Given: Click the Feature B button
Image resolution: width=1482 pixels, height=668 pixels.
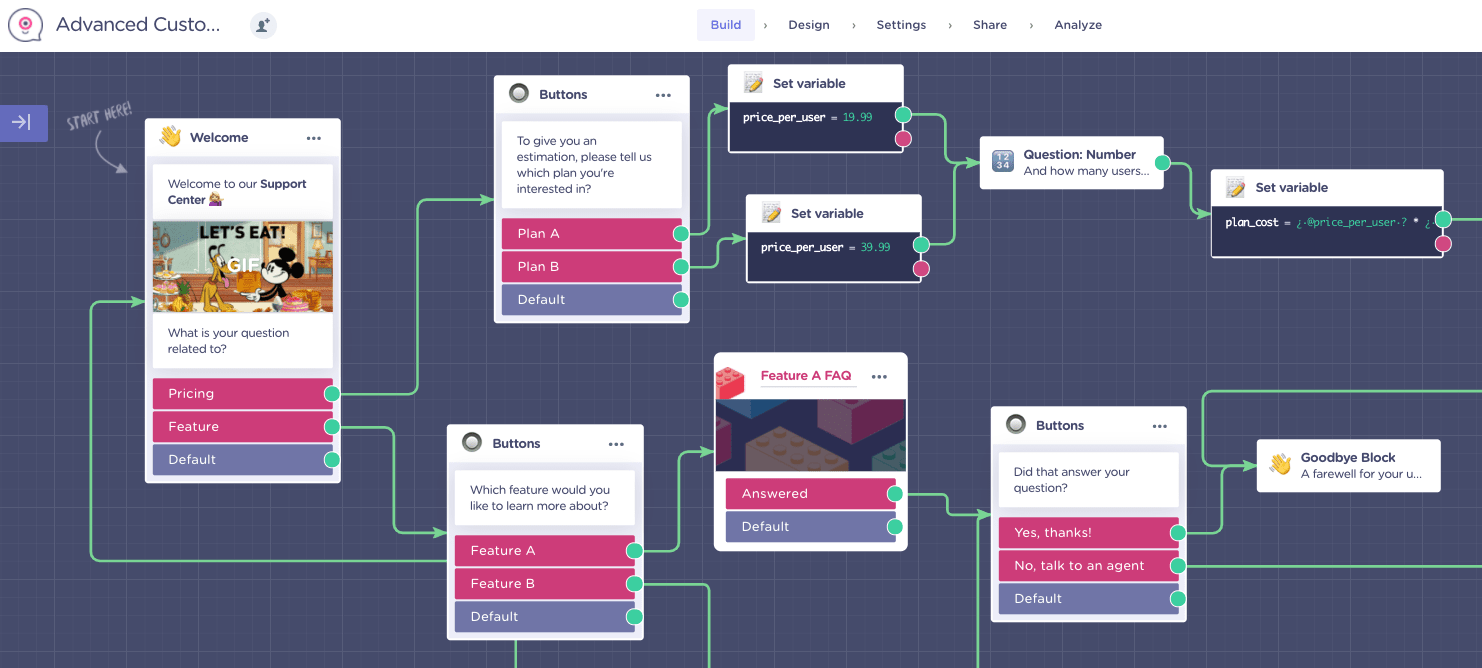Looking at the screenshot, I should 545,584.
